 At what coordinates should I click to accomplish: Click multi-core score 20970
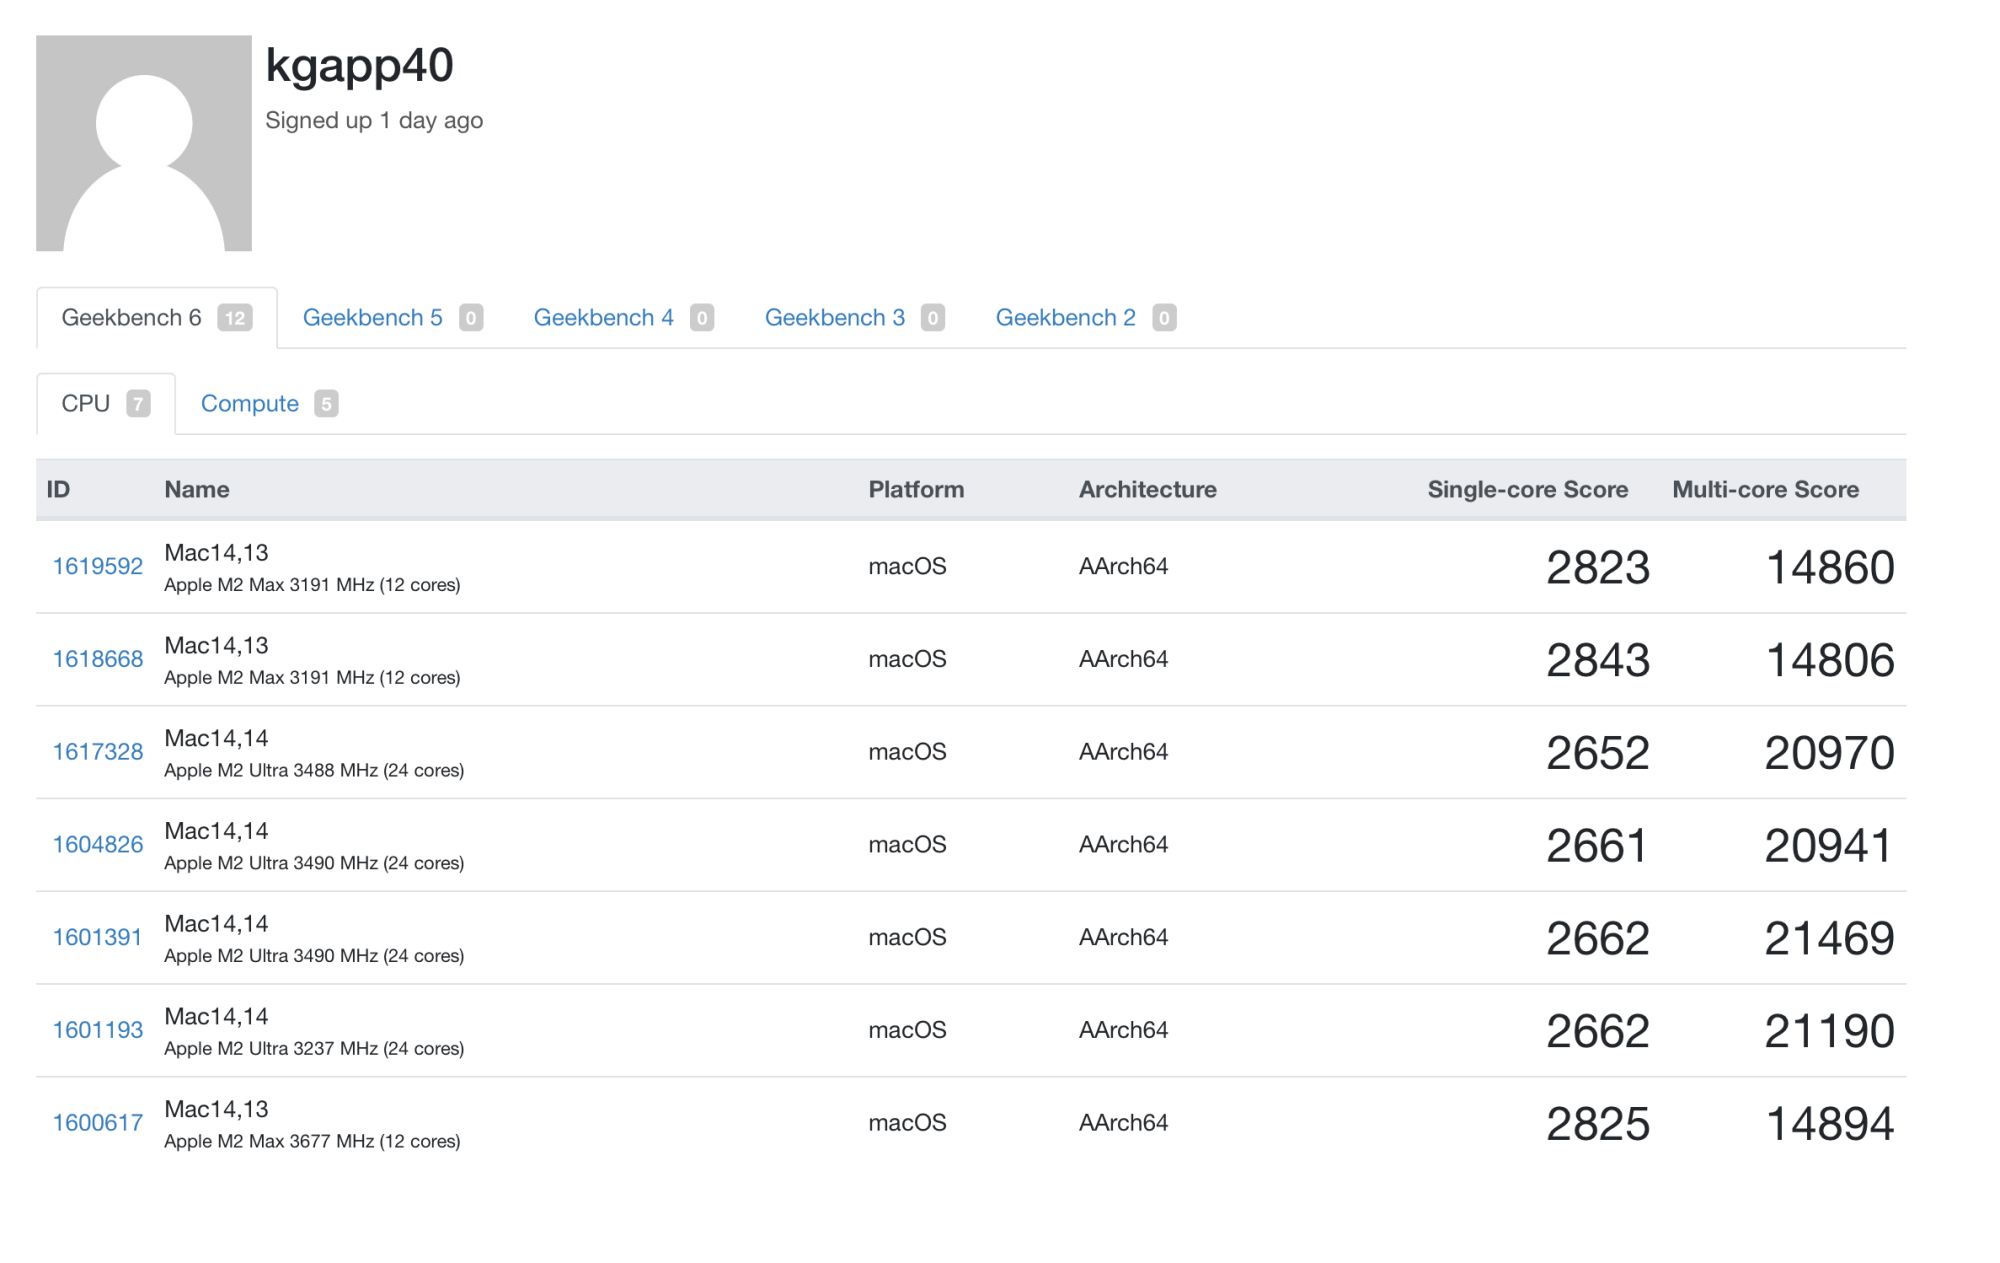1830,754
